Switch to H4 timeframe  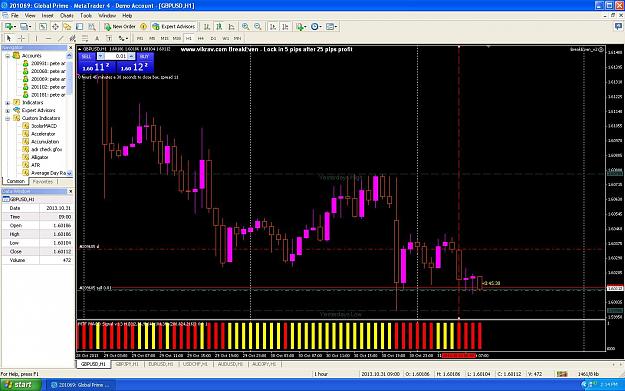201,38
